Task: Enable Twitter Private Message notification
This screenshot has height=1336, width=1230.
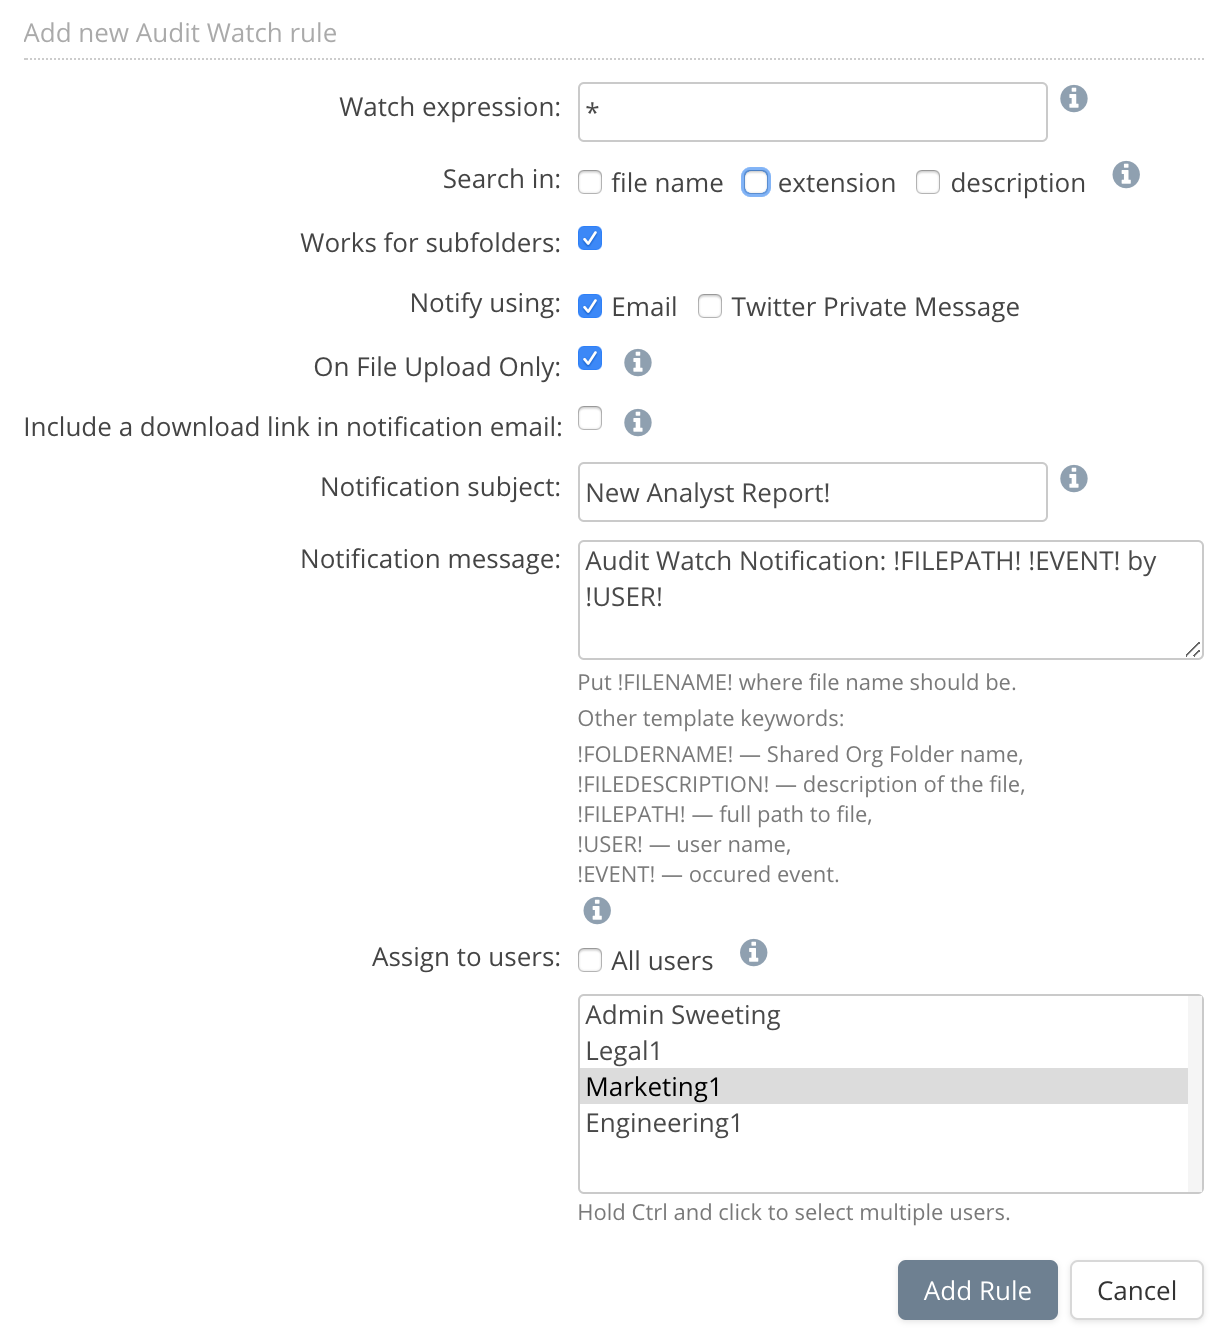Action: (x=710, y=306)
